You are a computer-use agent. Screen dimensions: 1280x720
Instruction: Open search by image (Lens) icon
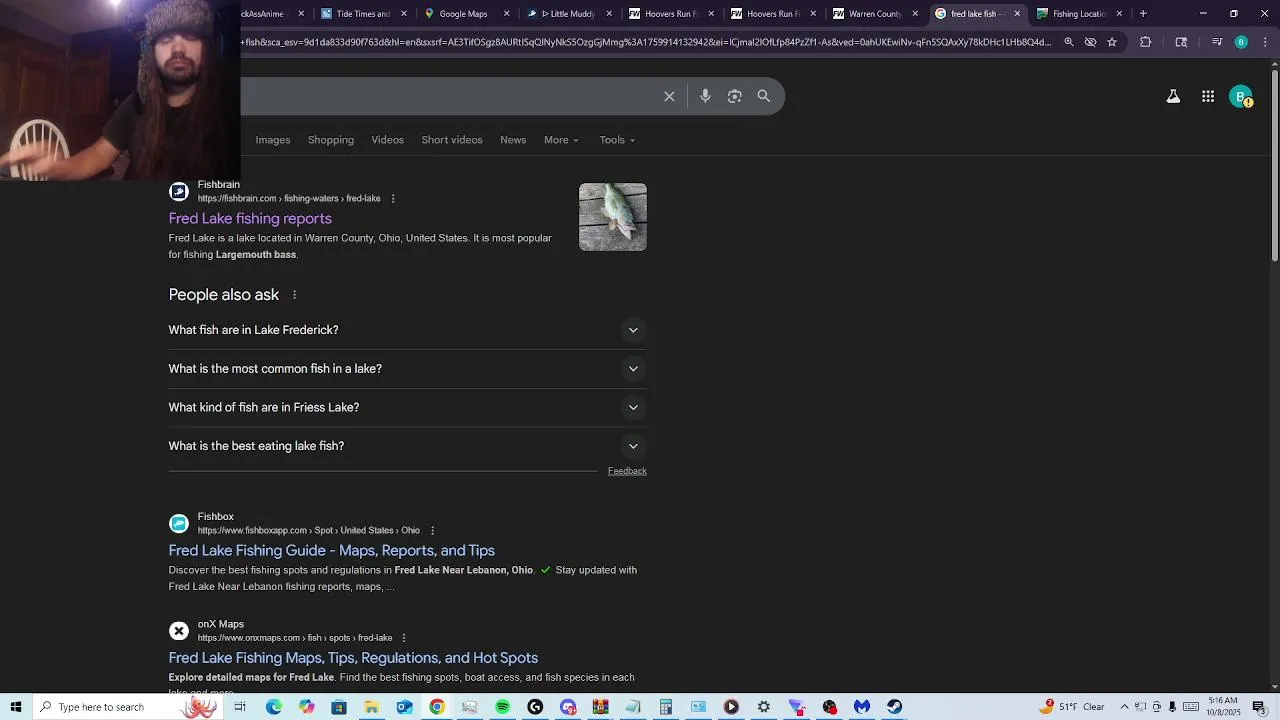point(735,96)
